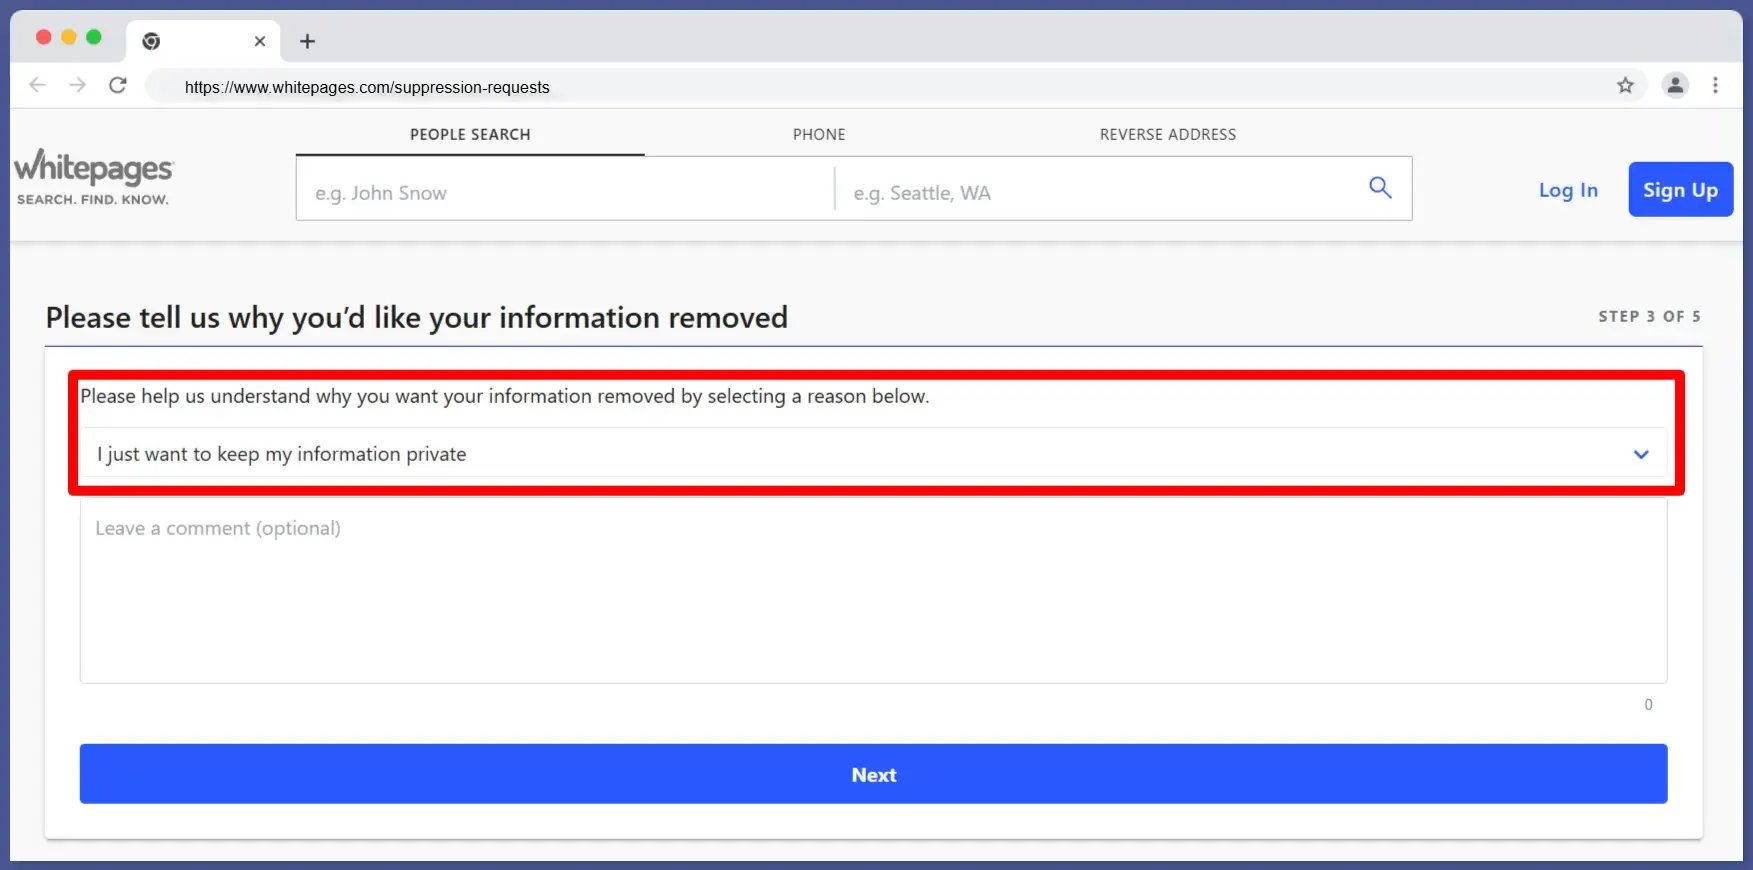Switch to the PHONE tab
Image resolution: width=1753 pixels, height=870 pixels.
pyautogui.click(x=819, y=134)
